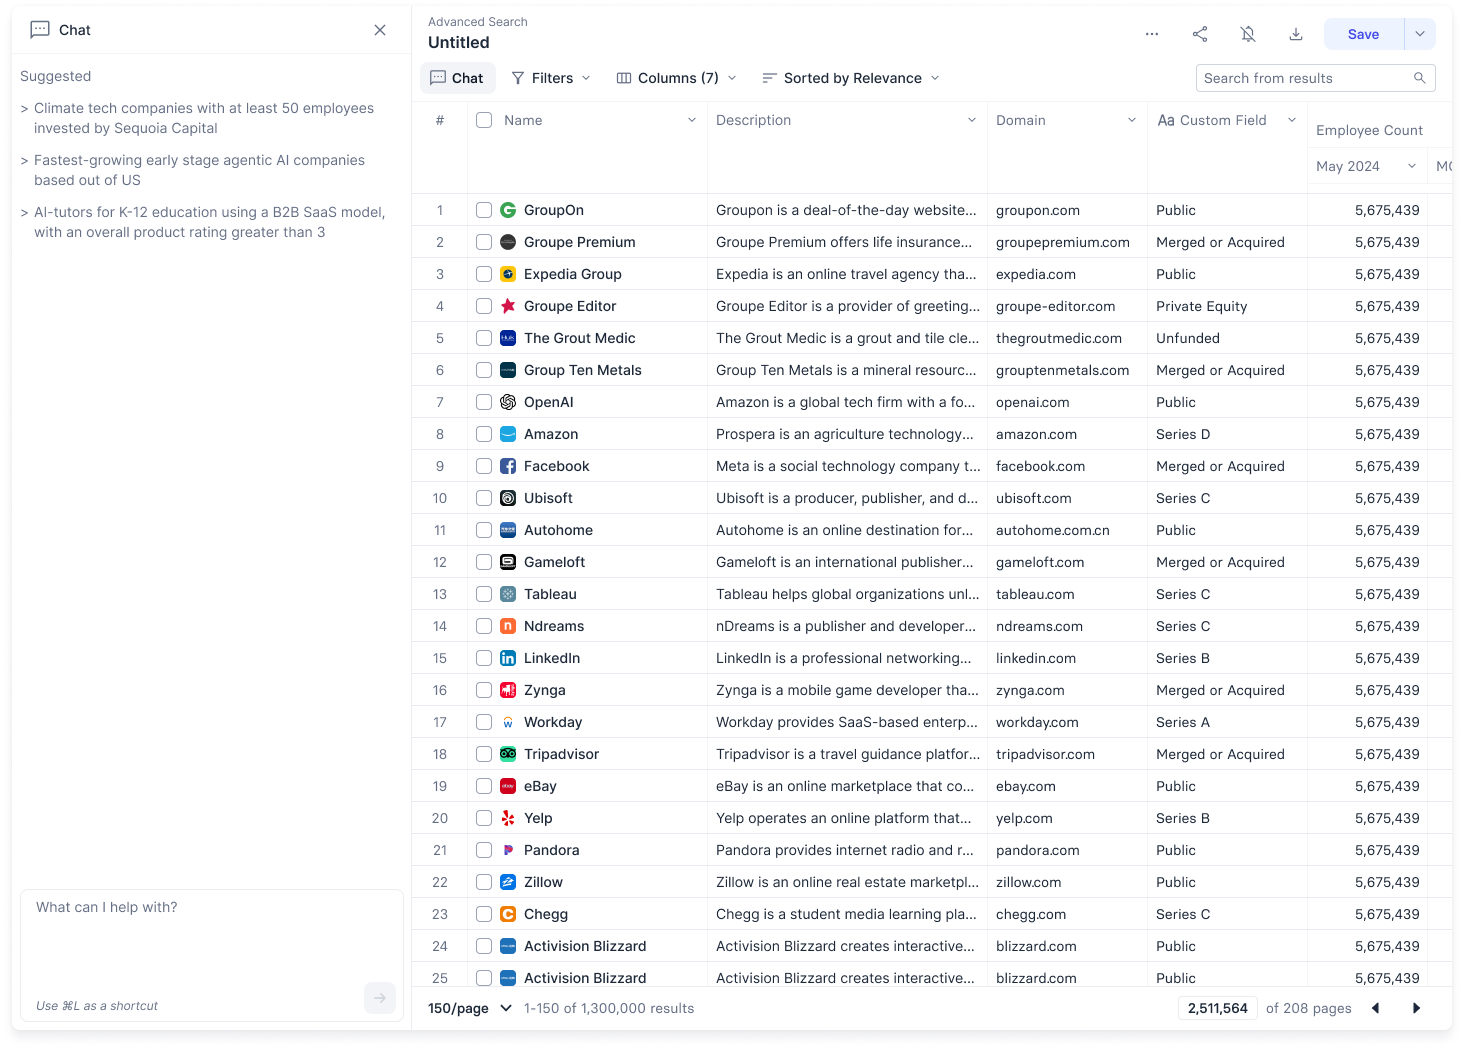
Task: Click the Search from results field
Action: pos(1316,78)
